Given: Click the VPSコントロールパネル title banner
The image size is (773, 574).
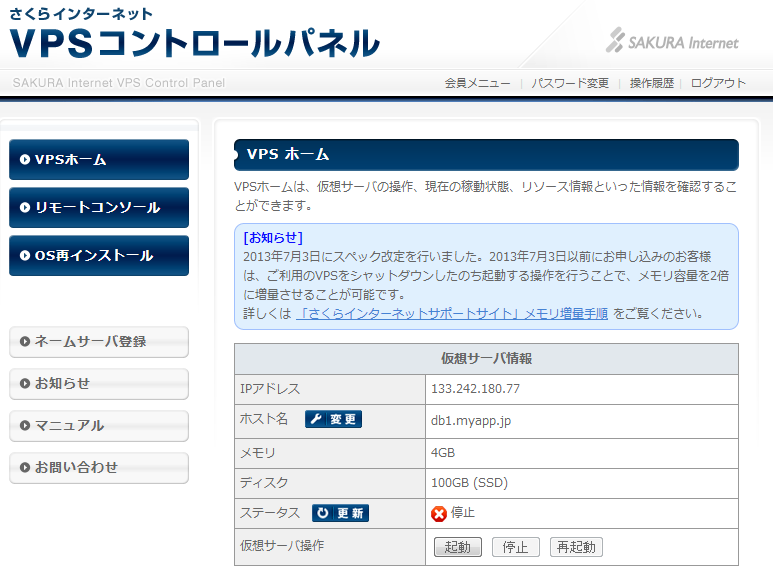Looking at the screenshot, I should tap(194, 42).
